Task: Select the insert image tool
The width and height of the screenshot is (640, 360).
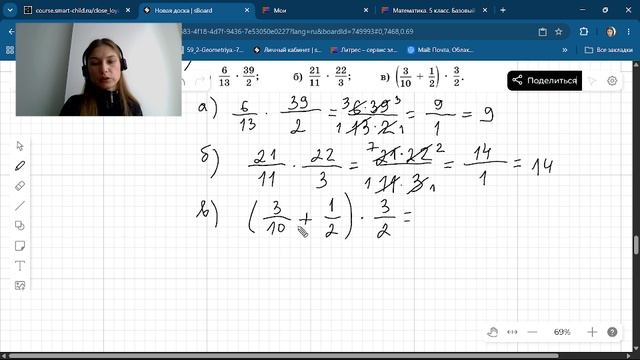Action: pos(20,285)
